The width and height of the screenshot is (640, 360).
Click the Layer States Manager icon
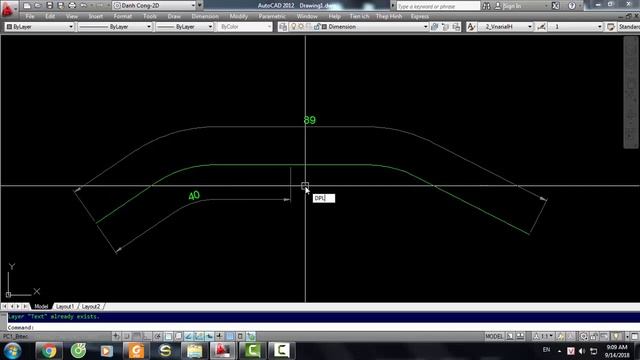(456, 27)
